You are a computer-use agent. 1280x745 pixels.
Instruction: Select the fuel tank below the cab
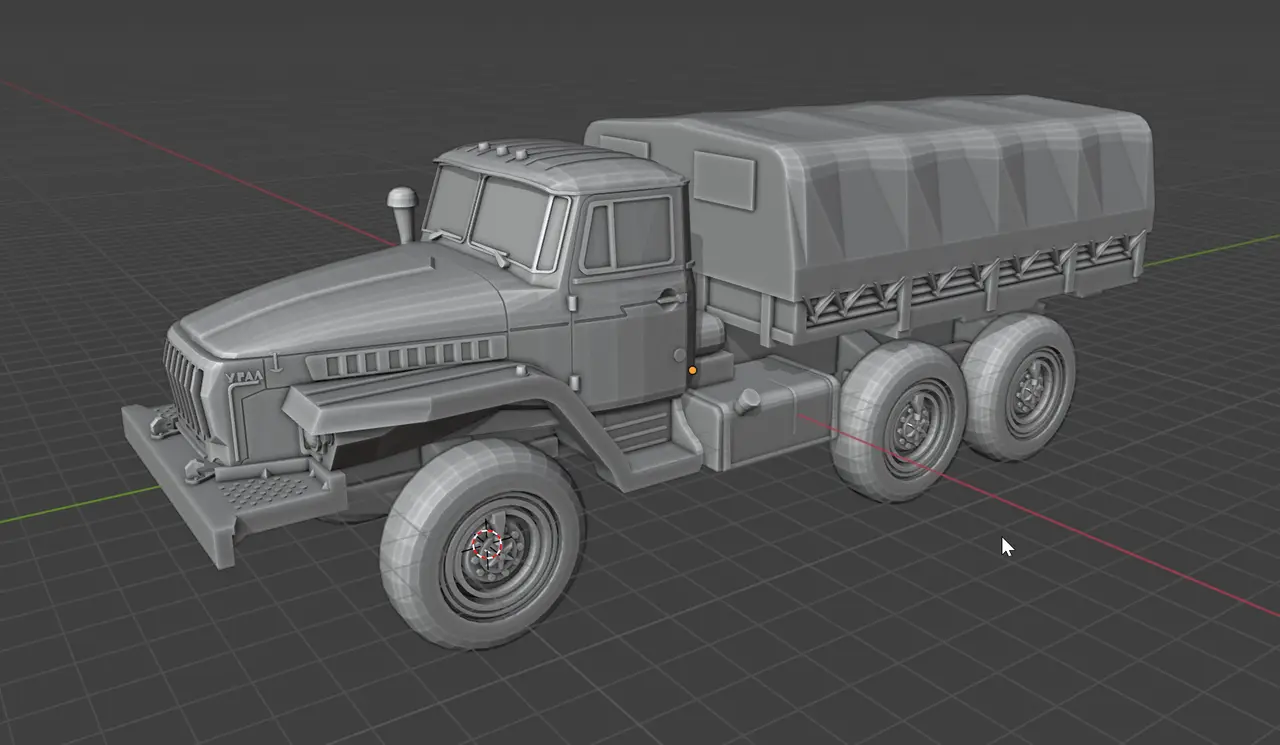click(x=765, y=413)
